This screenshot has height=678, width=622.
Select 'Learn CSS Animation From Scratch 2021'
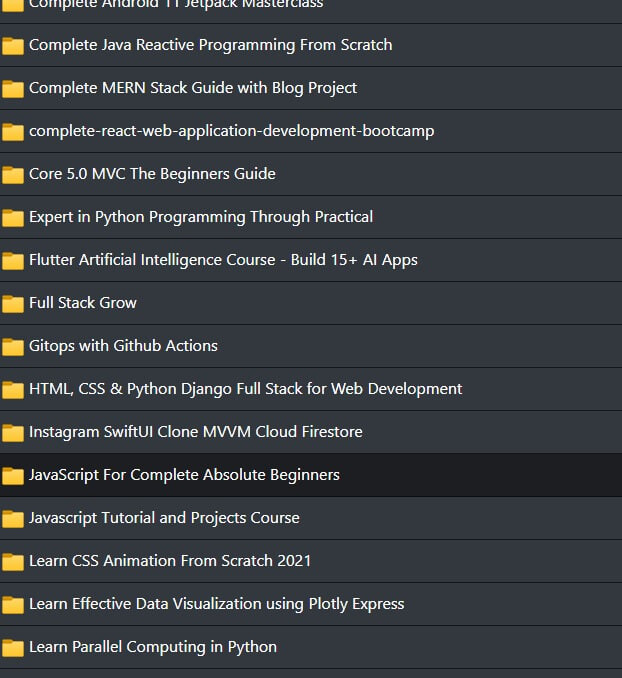[x=170, y=561]
